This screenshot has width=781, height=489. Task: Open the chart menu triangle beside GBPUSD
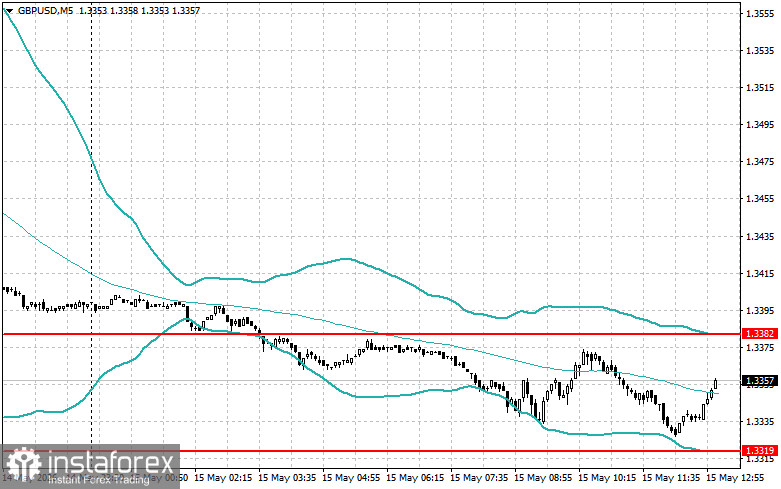[9, 10]
